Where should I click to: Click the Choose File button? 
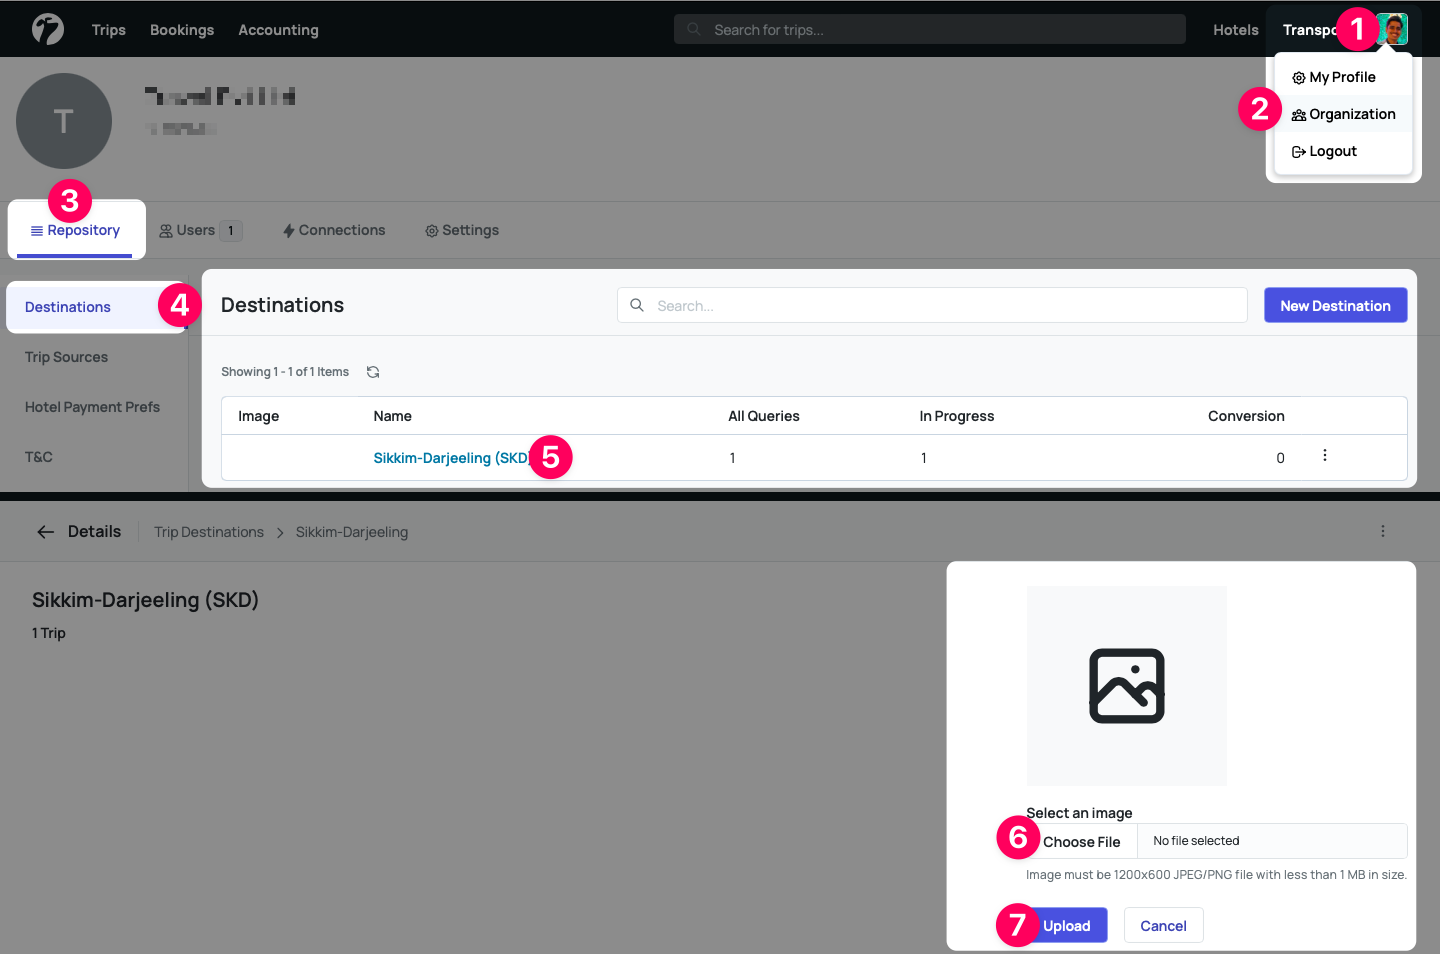(1081, 842)
